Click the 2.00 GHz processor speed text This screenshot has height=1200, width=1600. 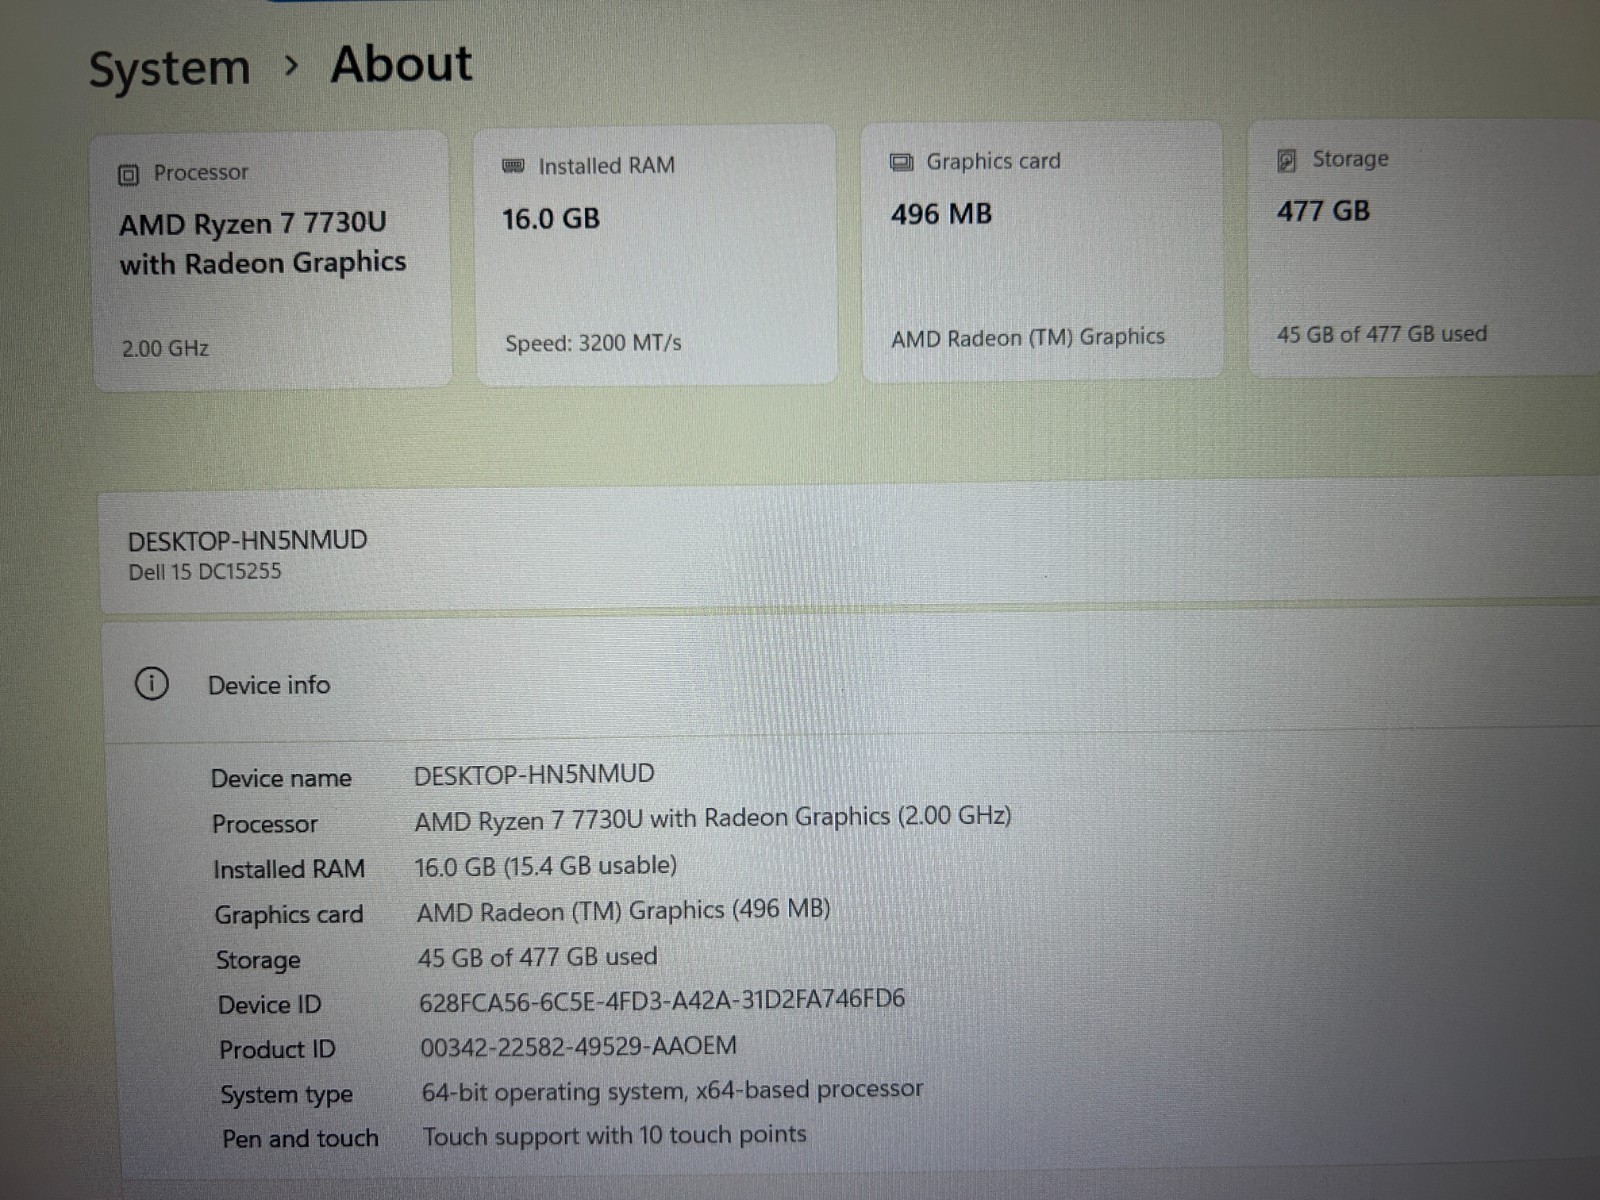(165, 348)
